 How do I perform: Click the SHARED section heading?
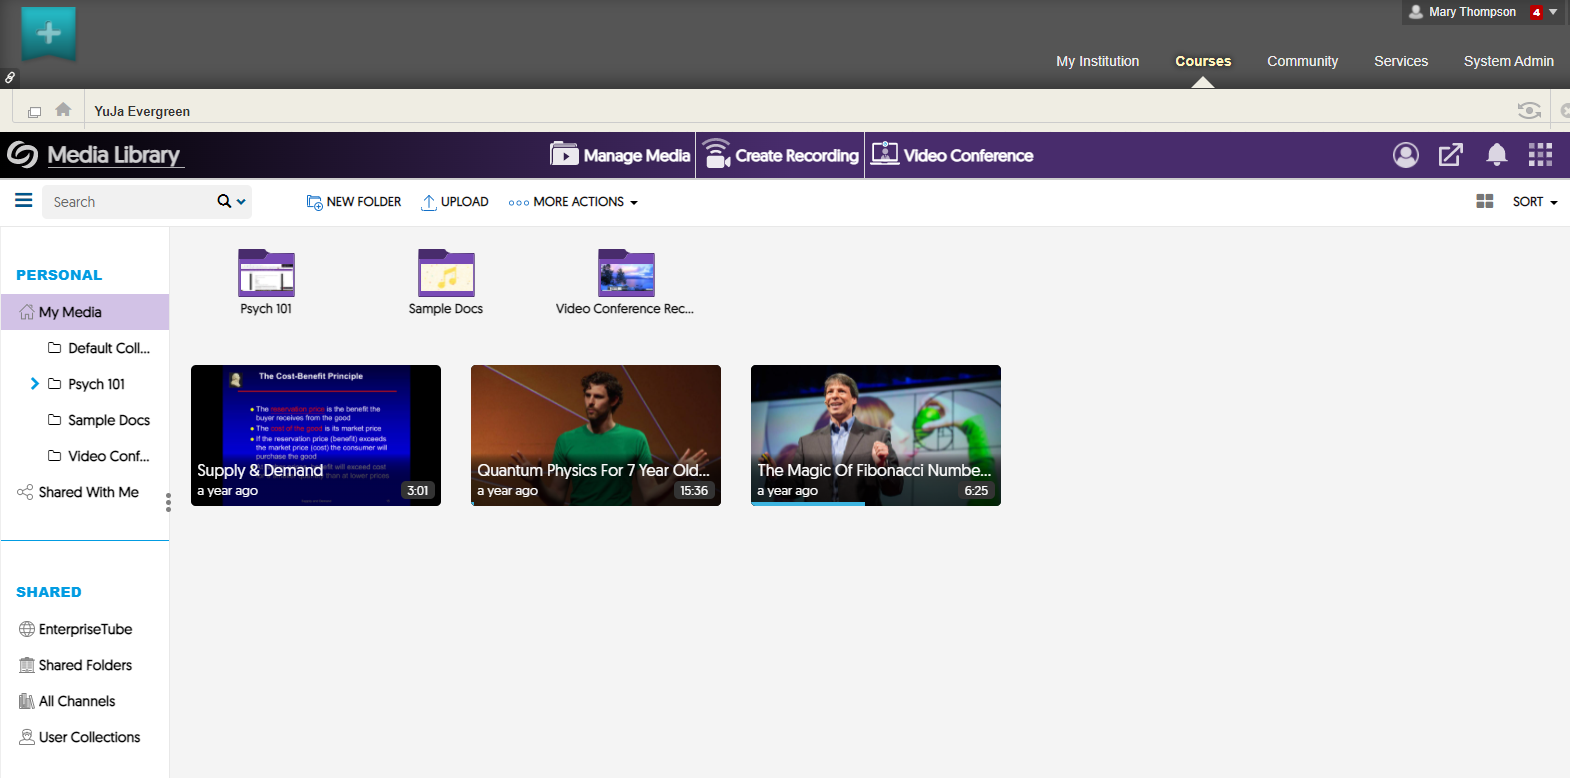(49, 592)
